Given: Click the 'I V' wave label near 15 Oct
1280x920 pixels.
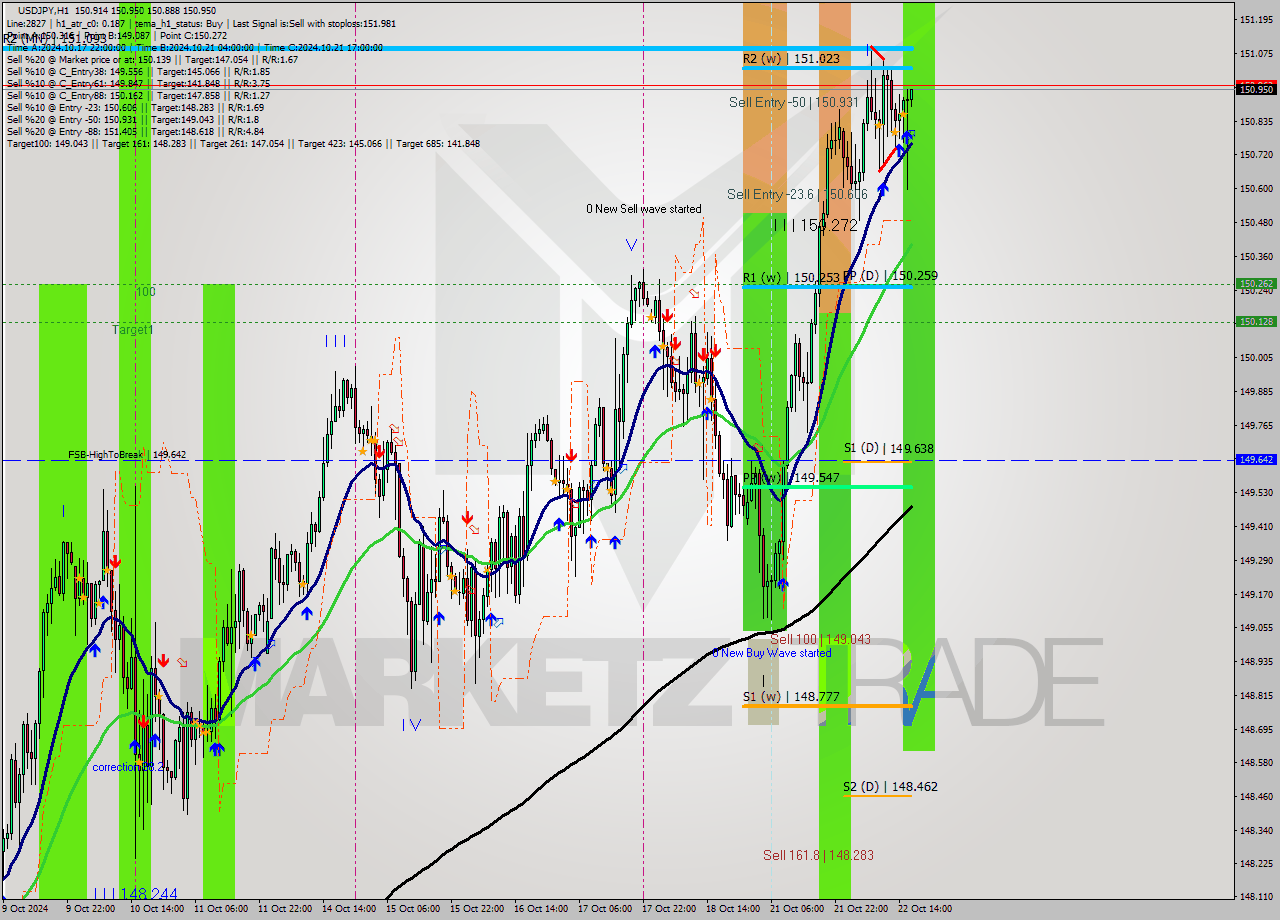Looking at the screenshot, I should [x=411, y=724].
